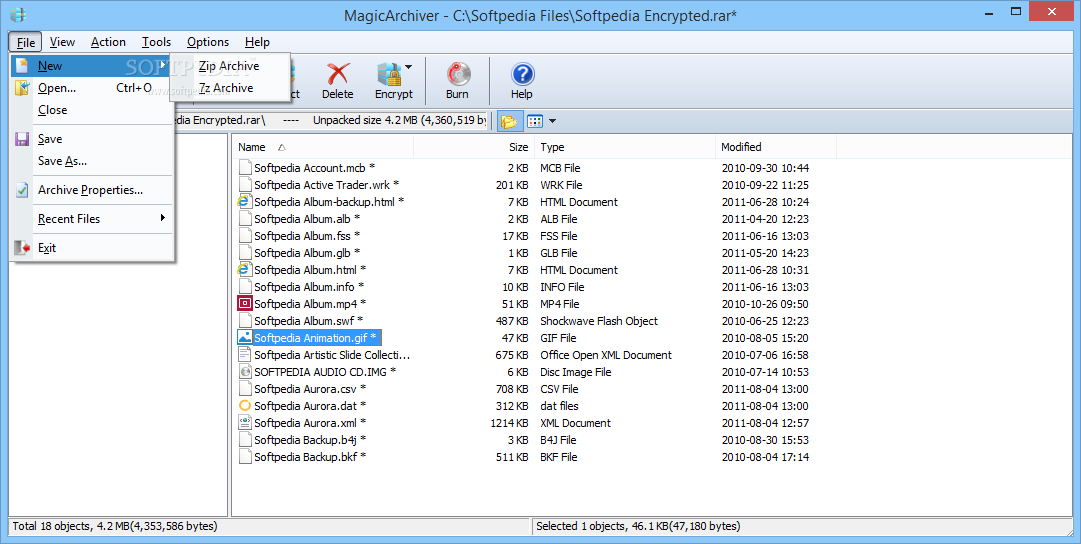Expand the Recent Files submenu
1081x544 pixels.
163,218
